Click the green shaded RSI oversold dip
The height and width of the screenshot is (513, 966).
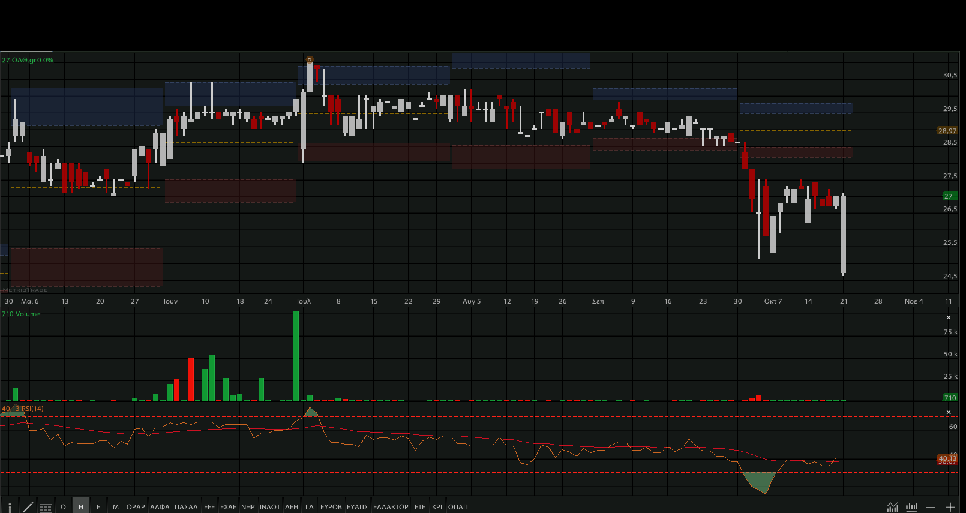761,480
